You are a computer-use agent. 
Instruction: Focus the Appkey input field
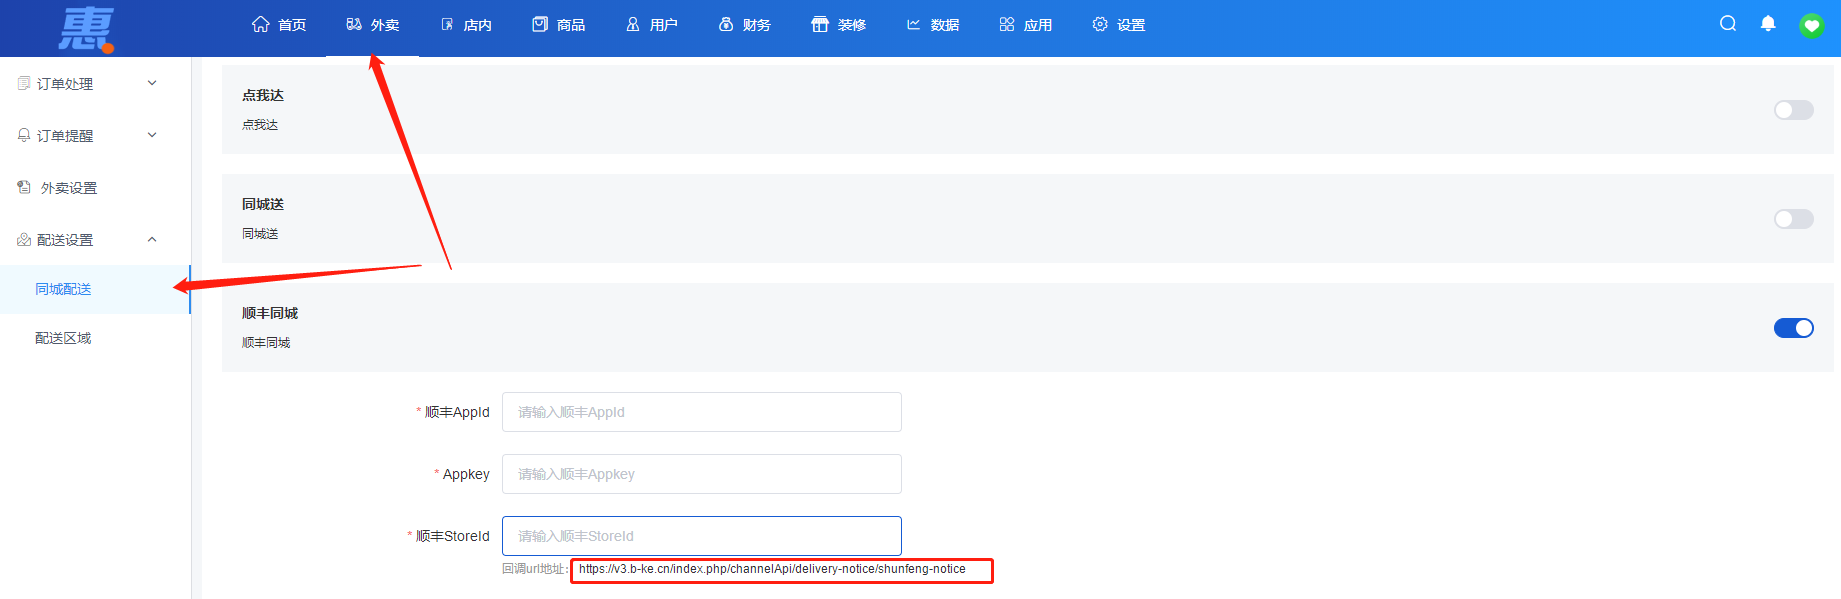702,474
